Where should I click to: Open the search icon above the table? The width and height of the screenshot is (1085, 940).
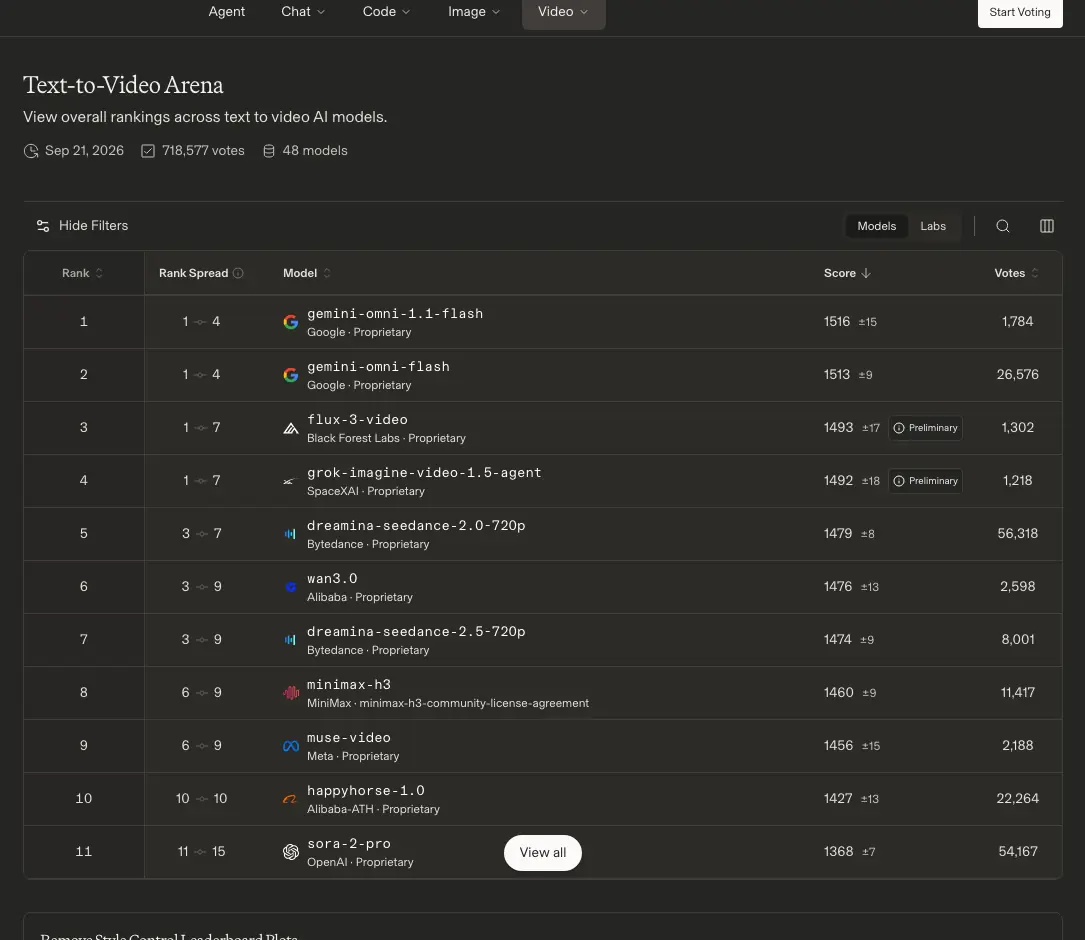[x=1002, y=226]
